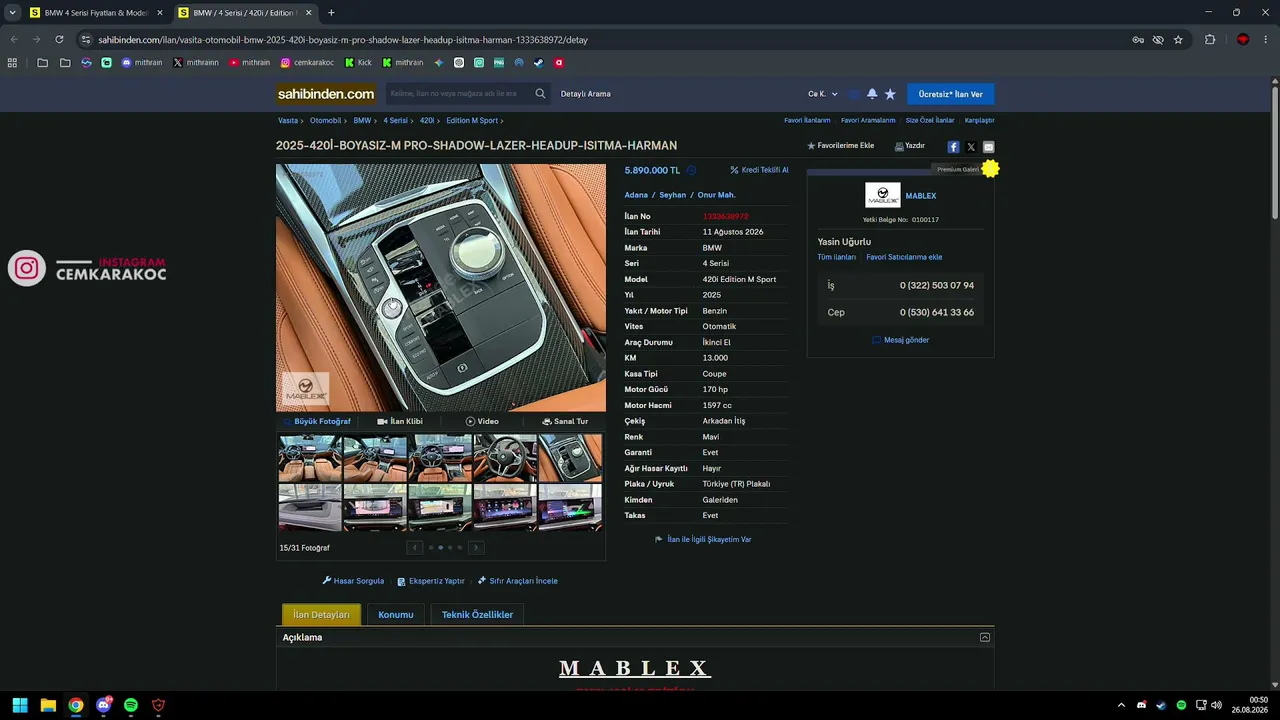Image resolution: width=1280 pixels, height=720 pixels.
Task: Open the browser Extensions puzzle icon
Action: (x=1210, y=40)
